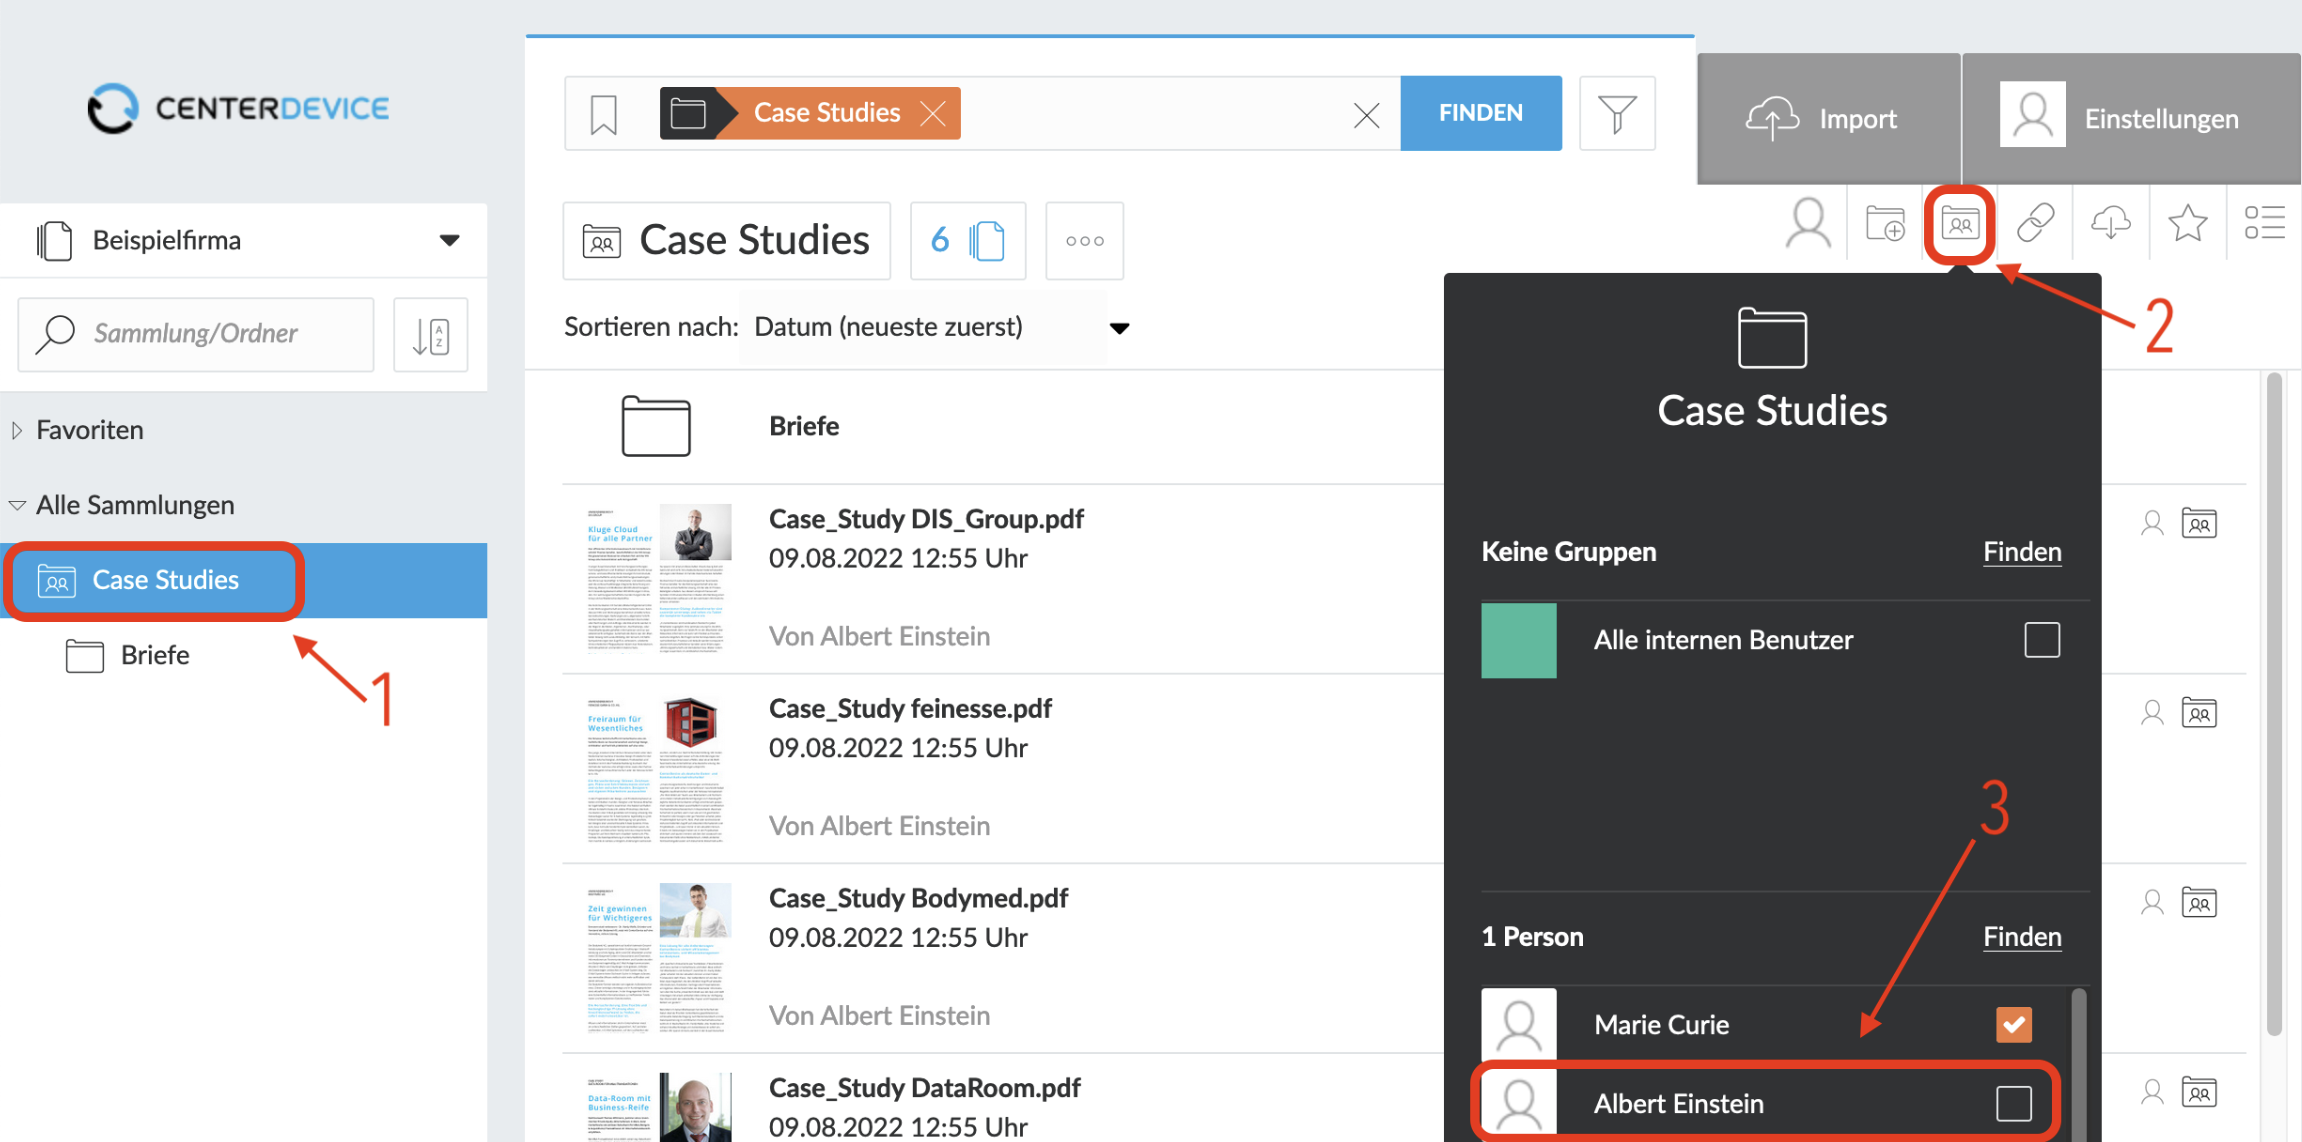Image resolution: width=2302 pixels, height=1142 pixels.
Task: Click Finden link next to Keine Gruppen
Action: click(2022, 552)
